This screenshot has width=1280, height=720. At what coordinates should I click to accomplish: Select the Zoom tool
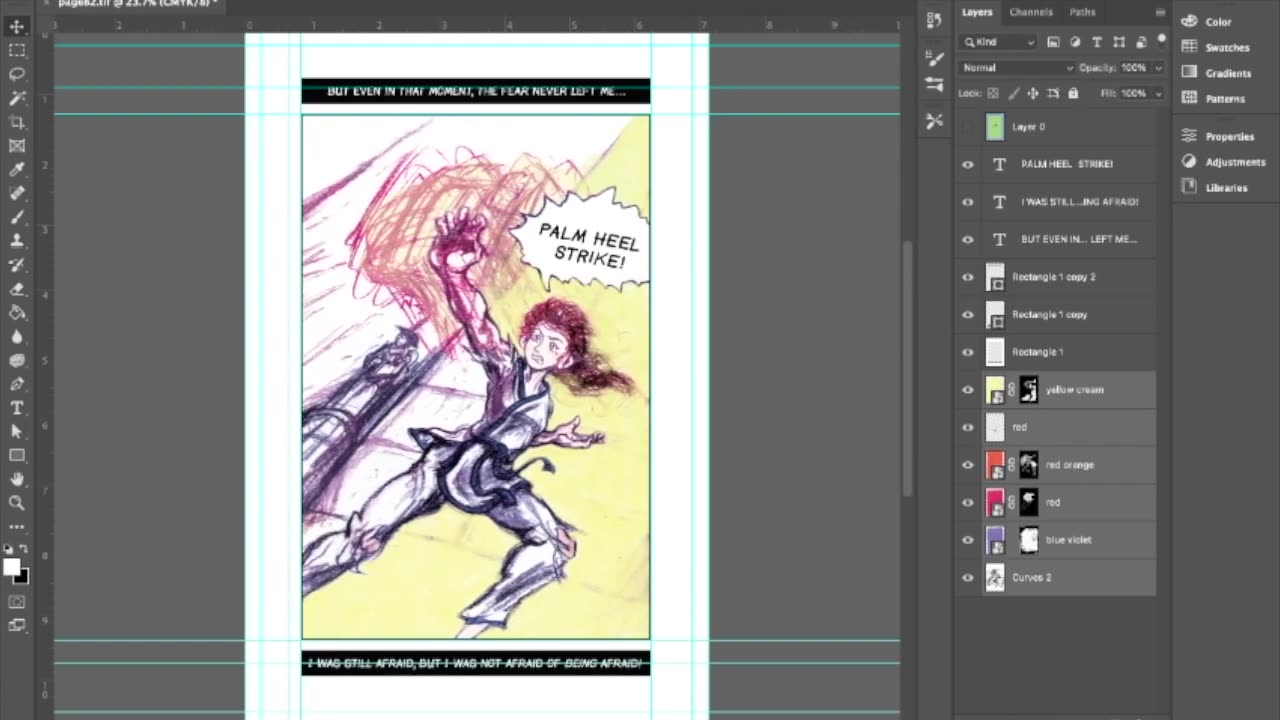tap(17, 503)
